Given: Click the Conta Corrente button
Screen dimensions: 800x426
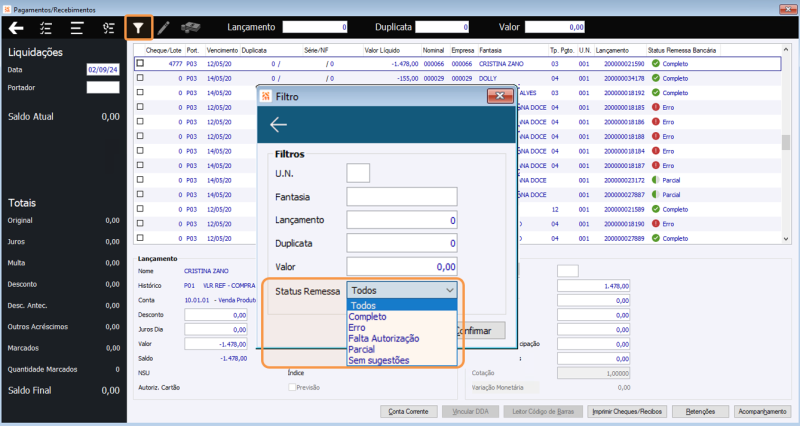Looking at the screenshot, I should tap(408, 411).
